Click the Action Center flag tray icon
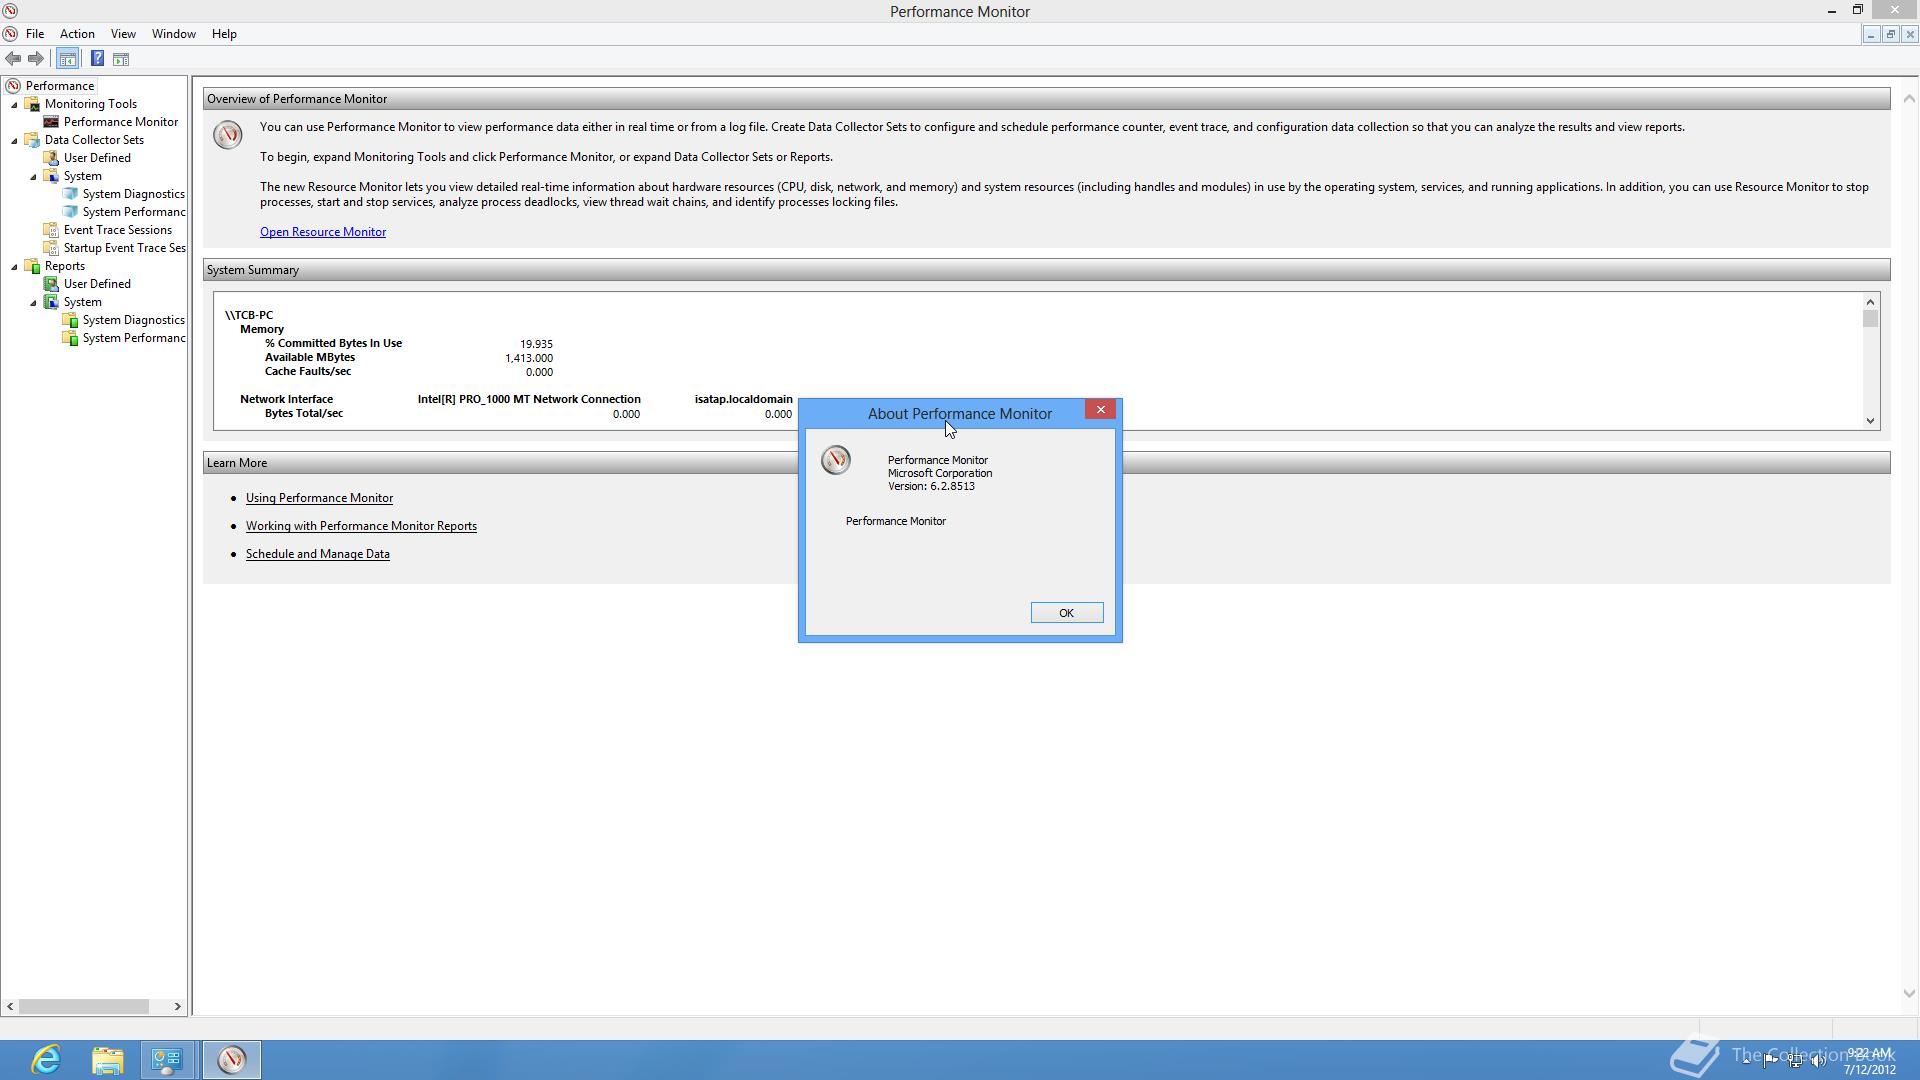Viewport: 1920px width, 1080px height. coord(1771,1061)
